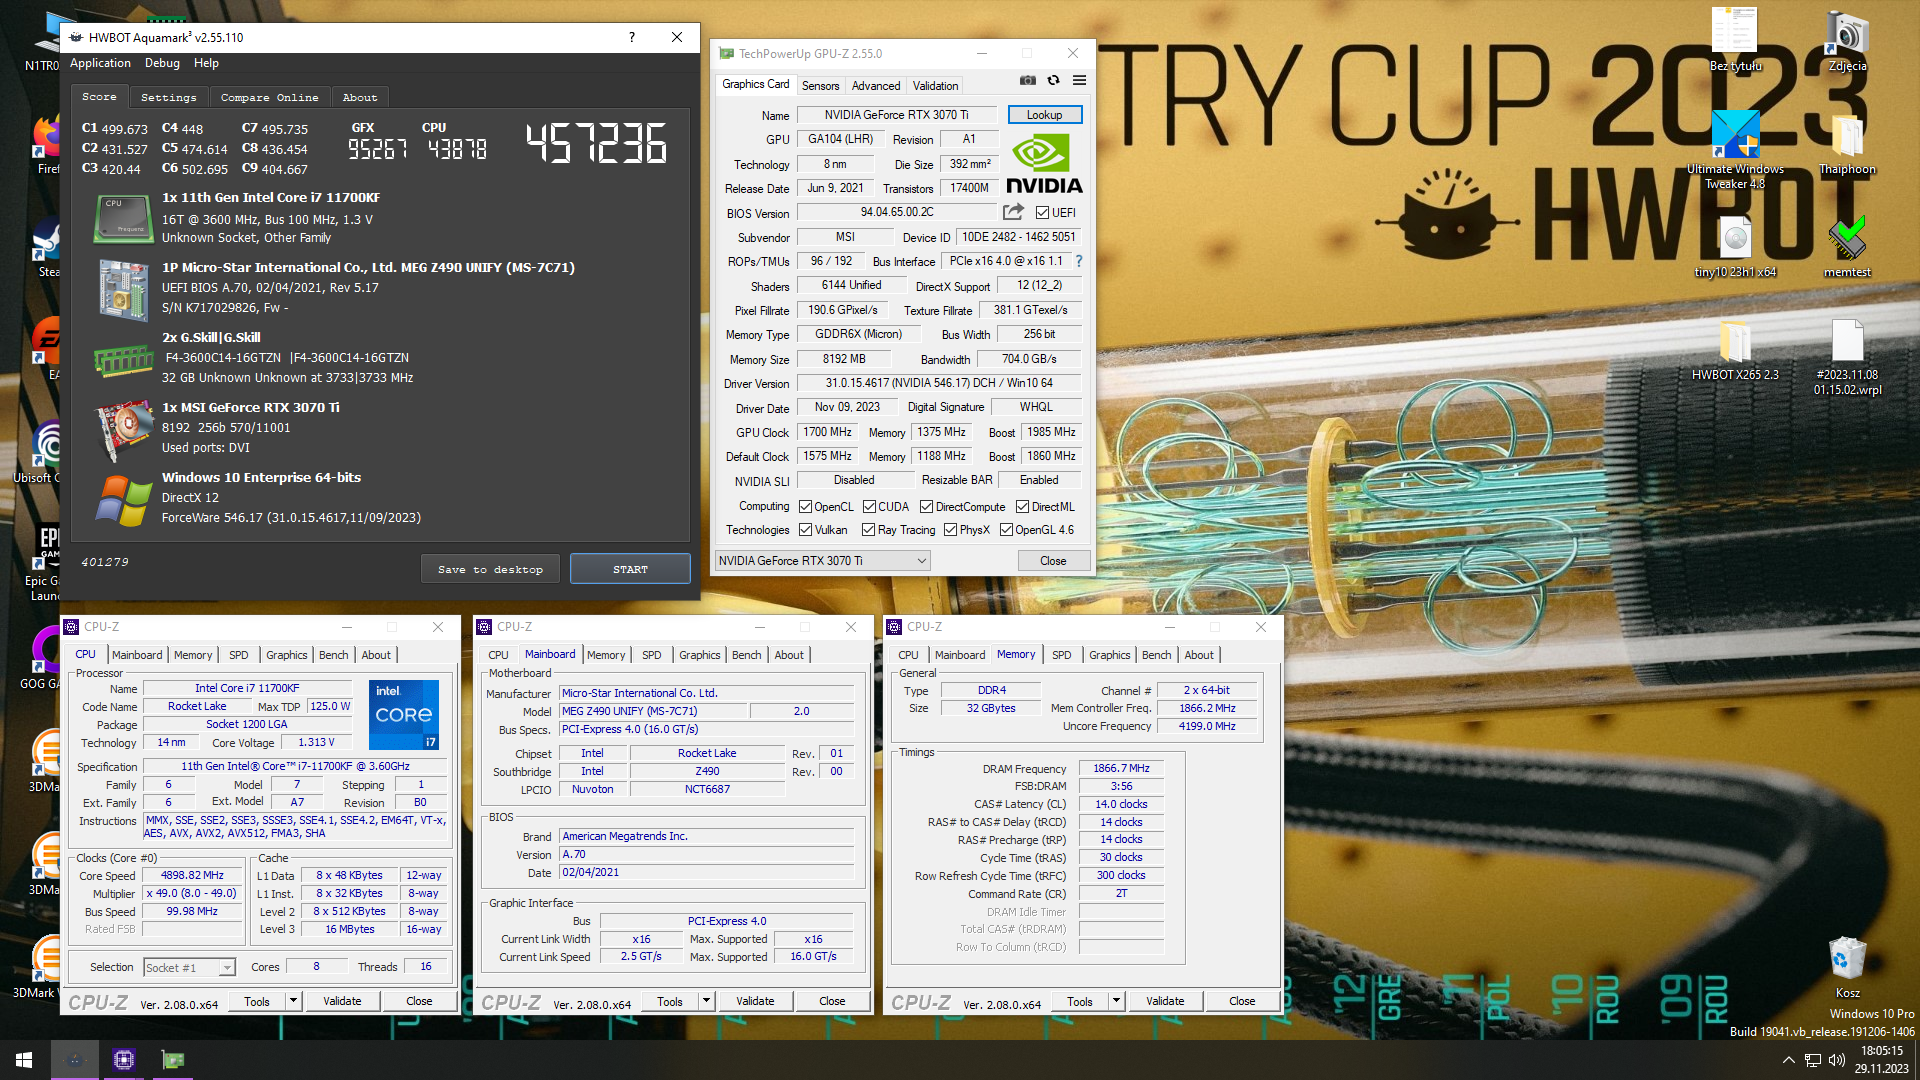Viewport: 1920px width, 1080px height.
Task: Click the motherboard icon in Aquamark
Action: 123,290
